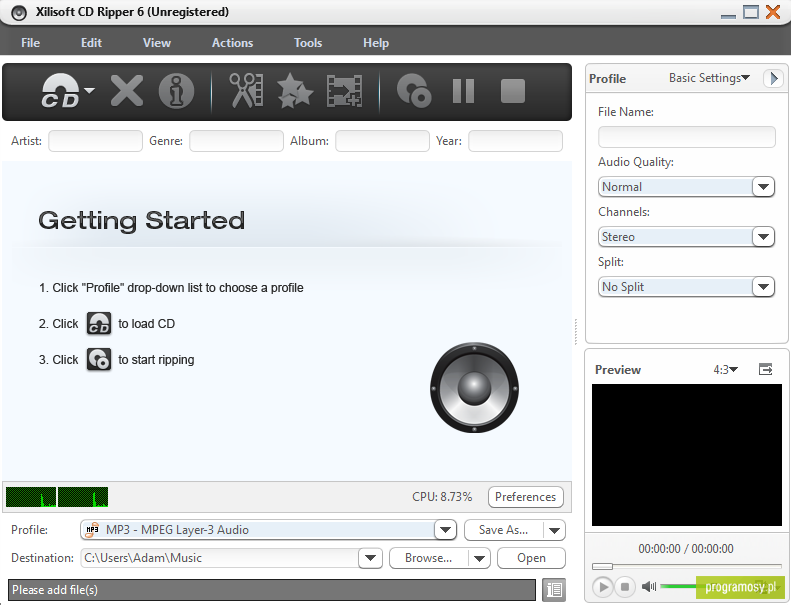
Task: Click the File Name input field
Action: coord(687,137)
